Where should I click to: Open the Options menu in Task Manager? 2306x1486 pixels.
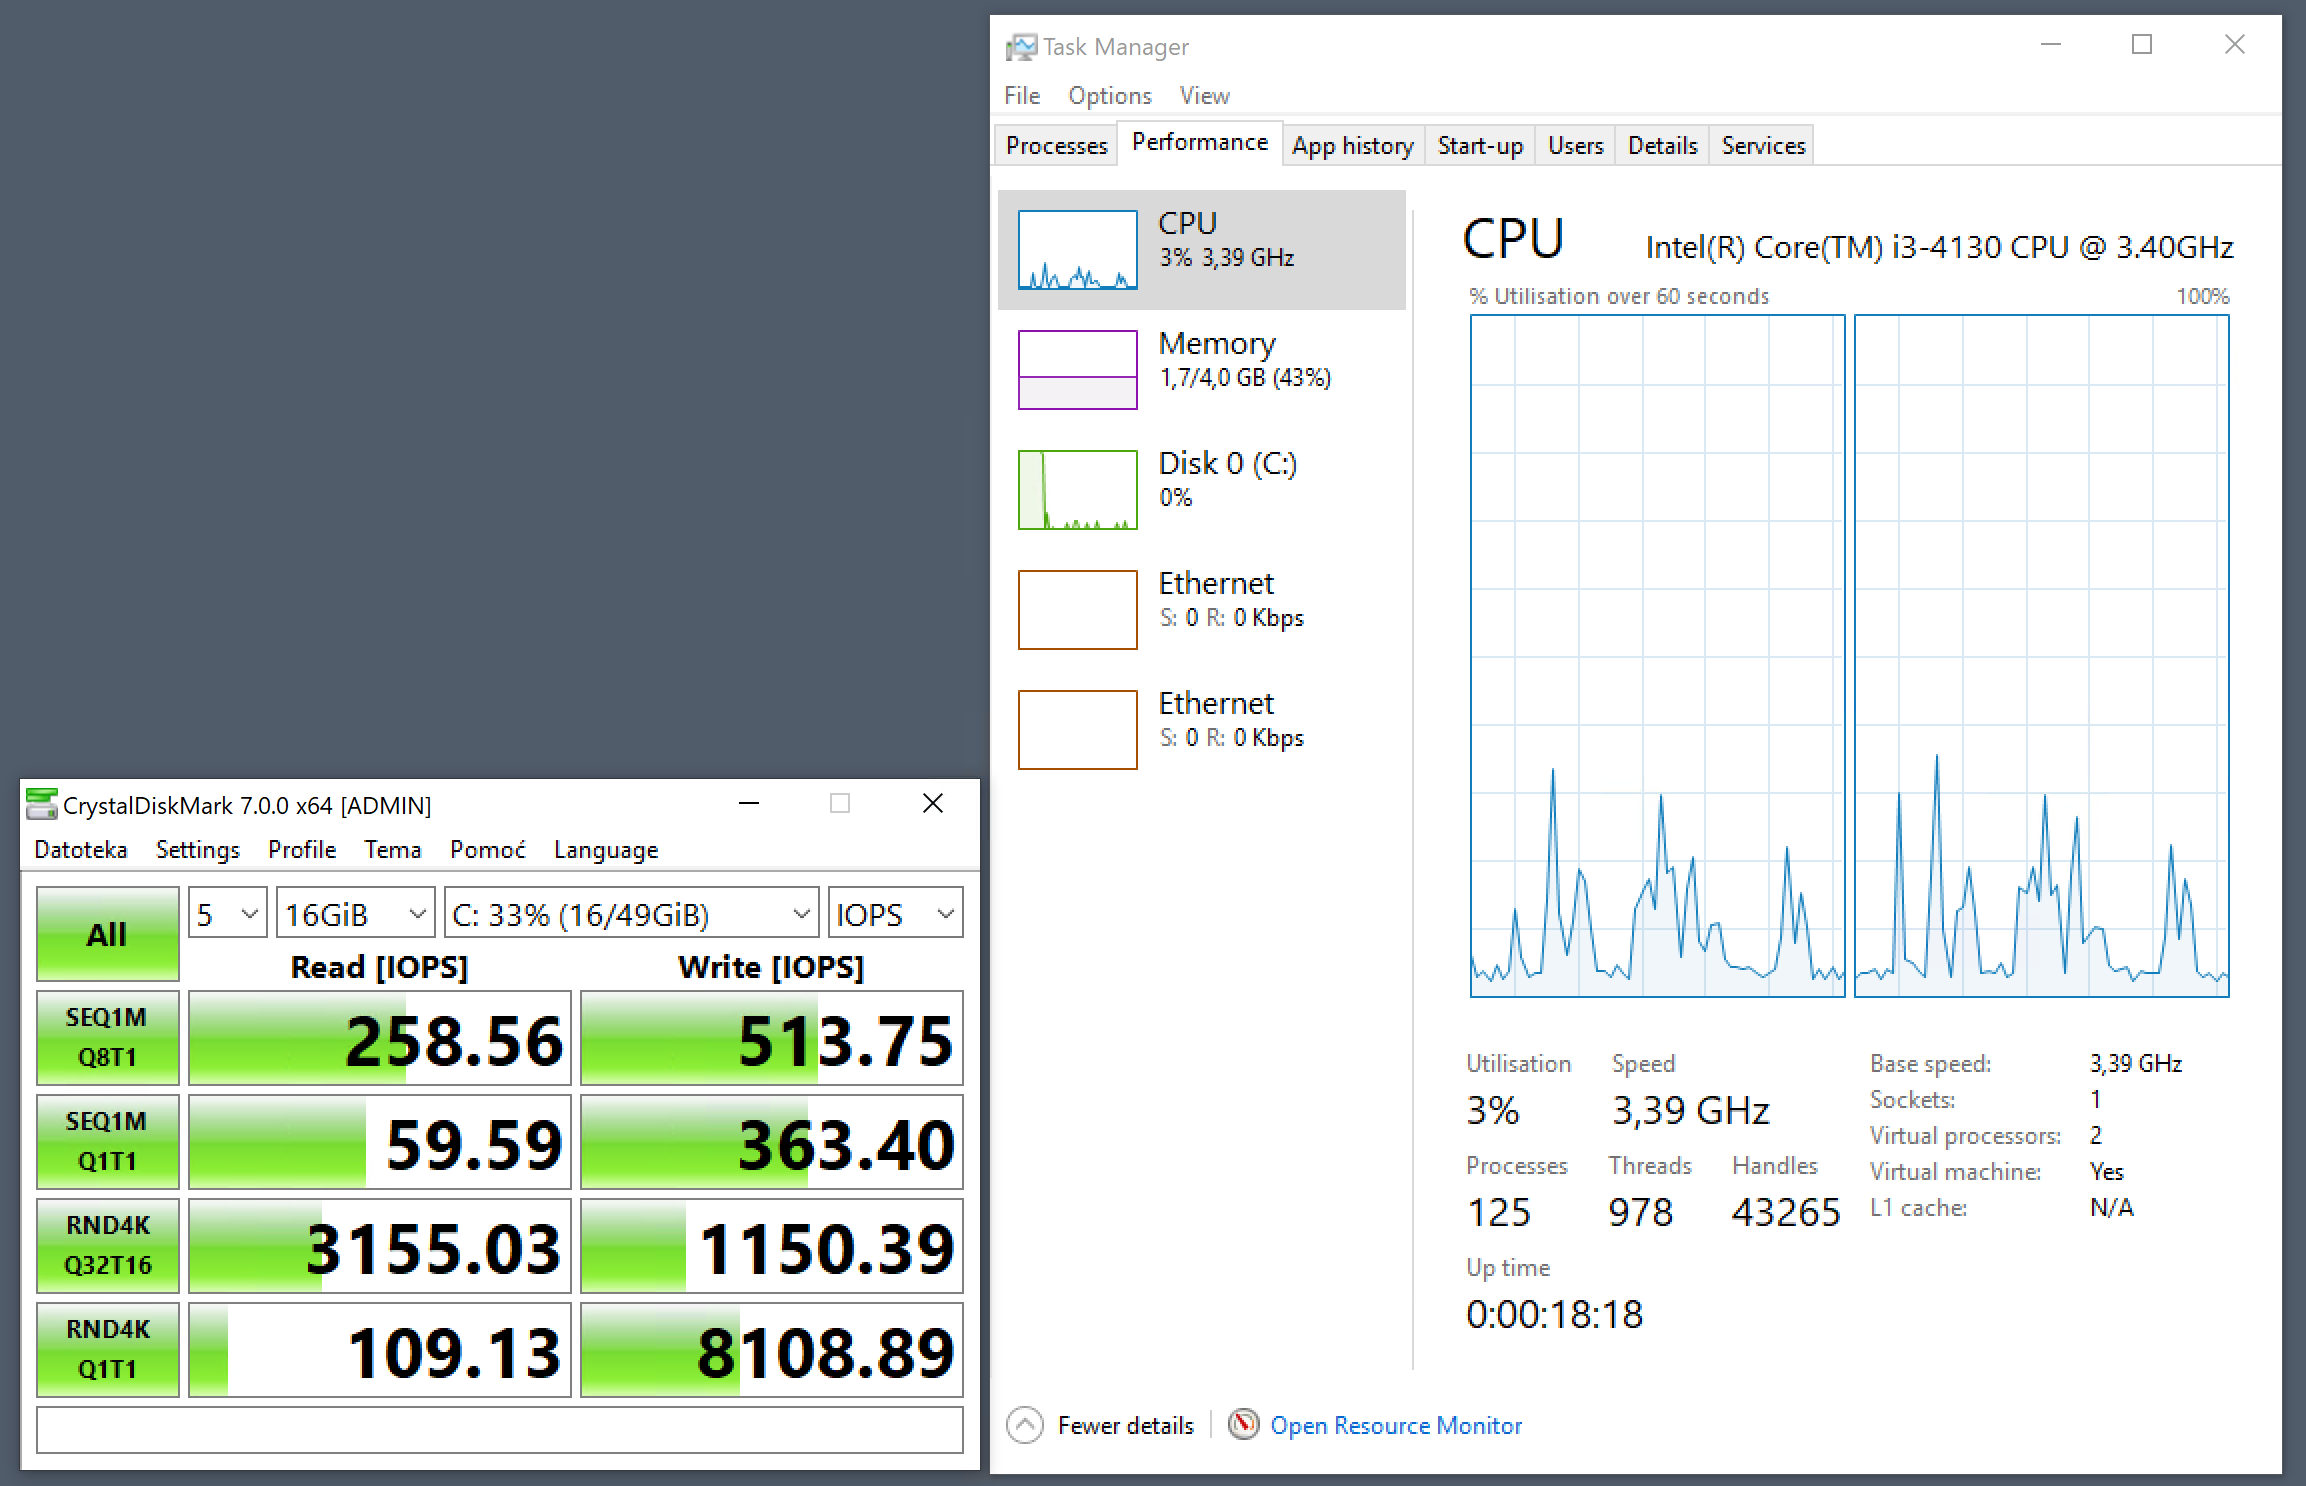(1110, 96)
